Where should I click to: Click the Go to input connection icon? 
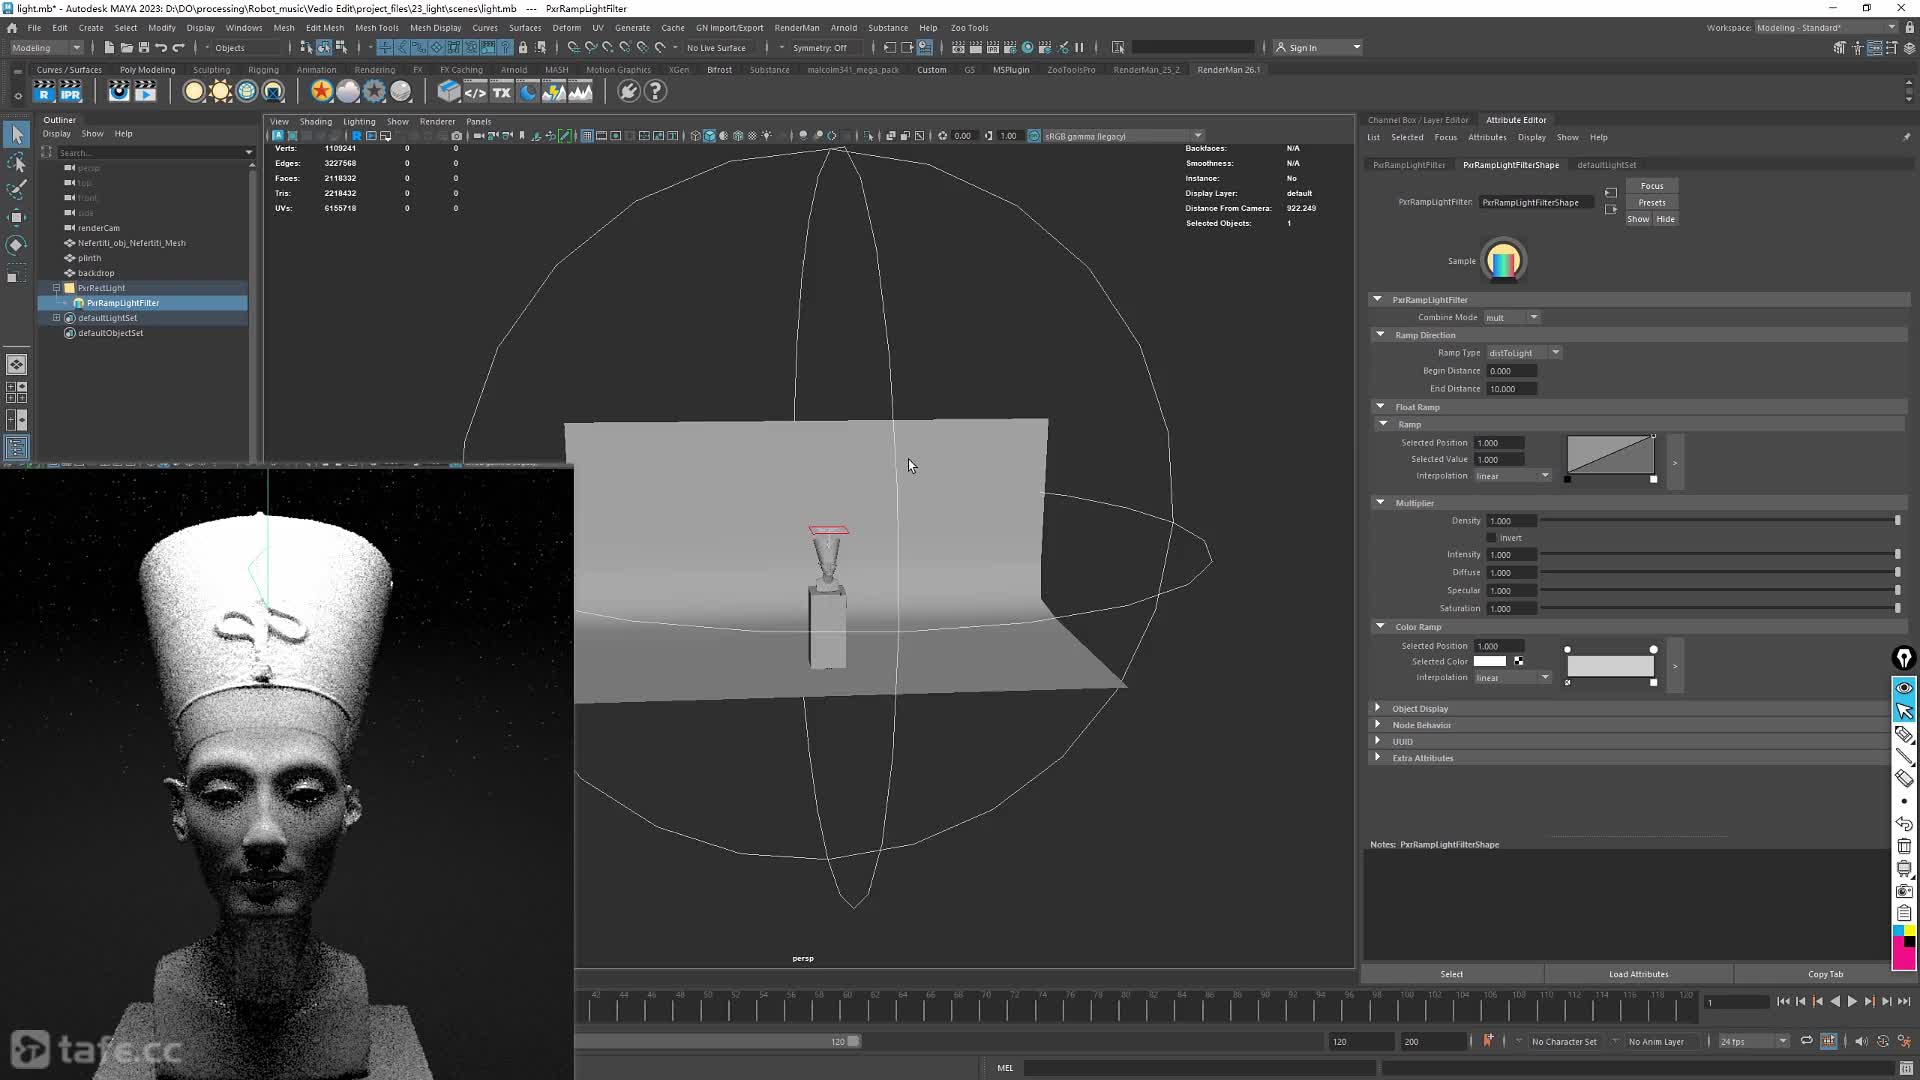1610,193
